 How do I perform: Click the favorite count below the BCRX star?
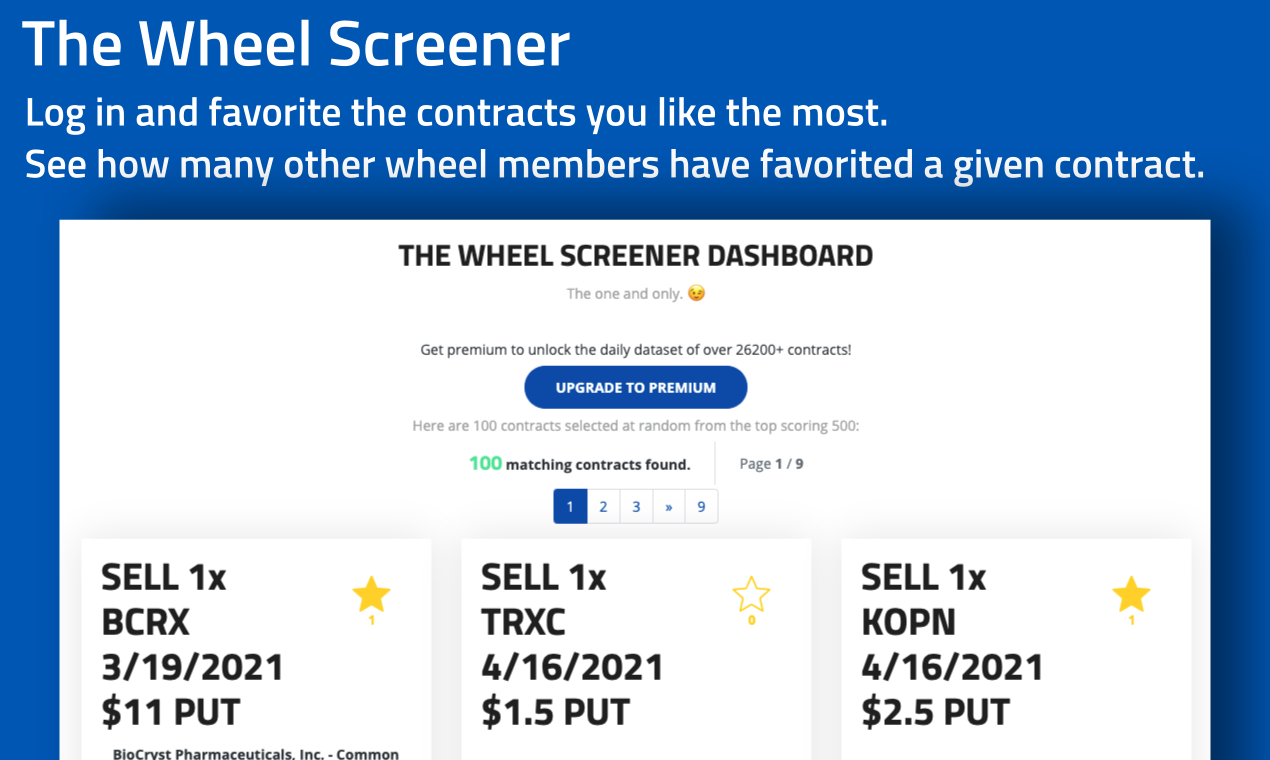[371, 621]
